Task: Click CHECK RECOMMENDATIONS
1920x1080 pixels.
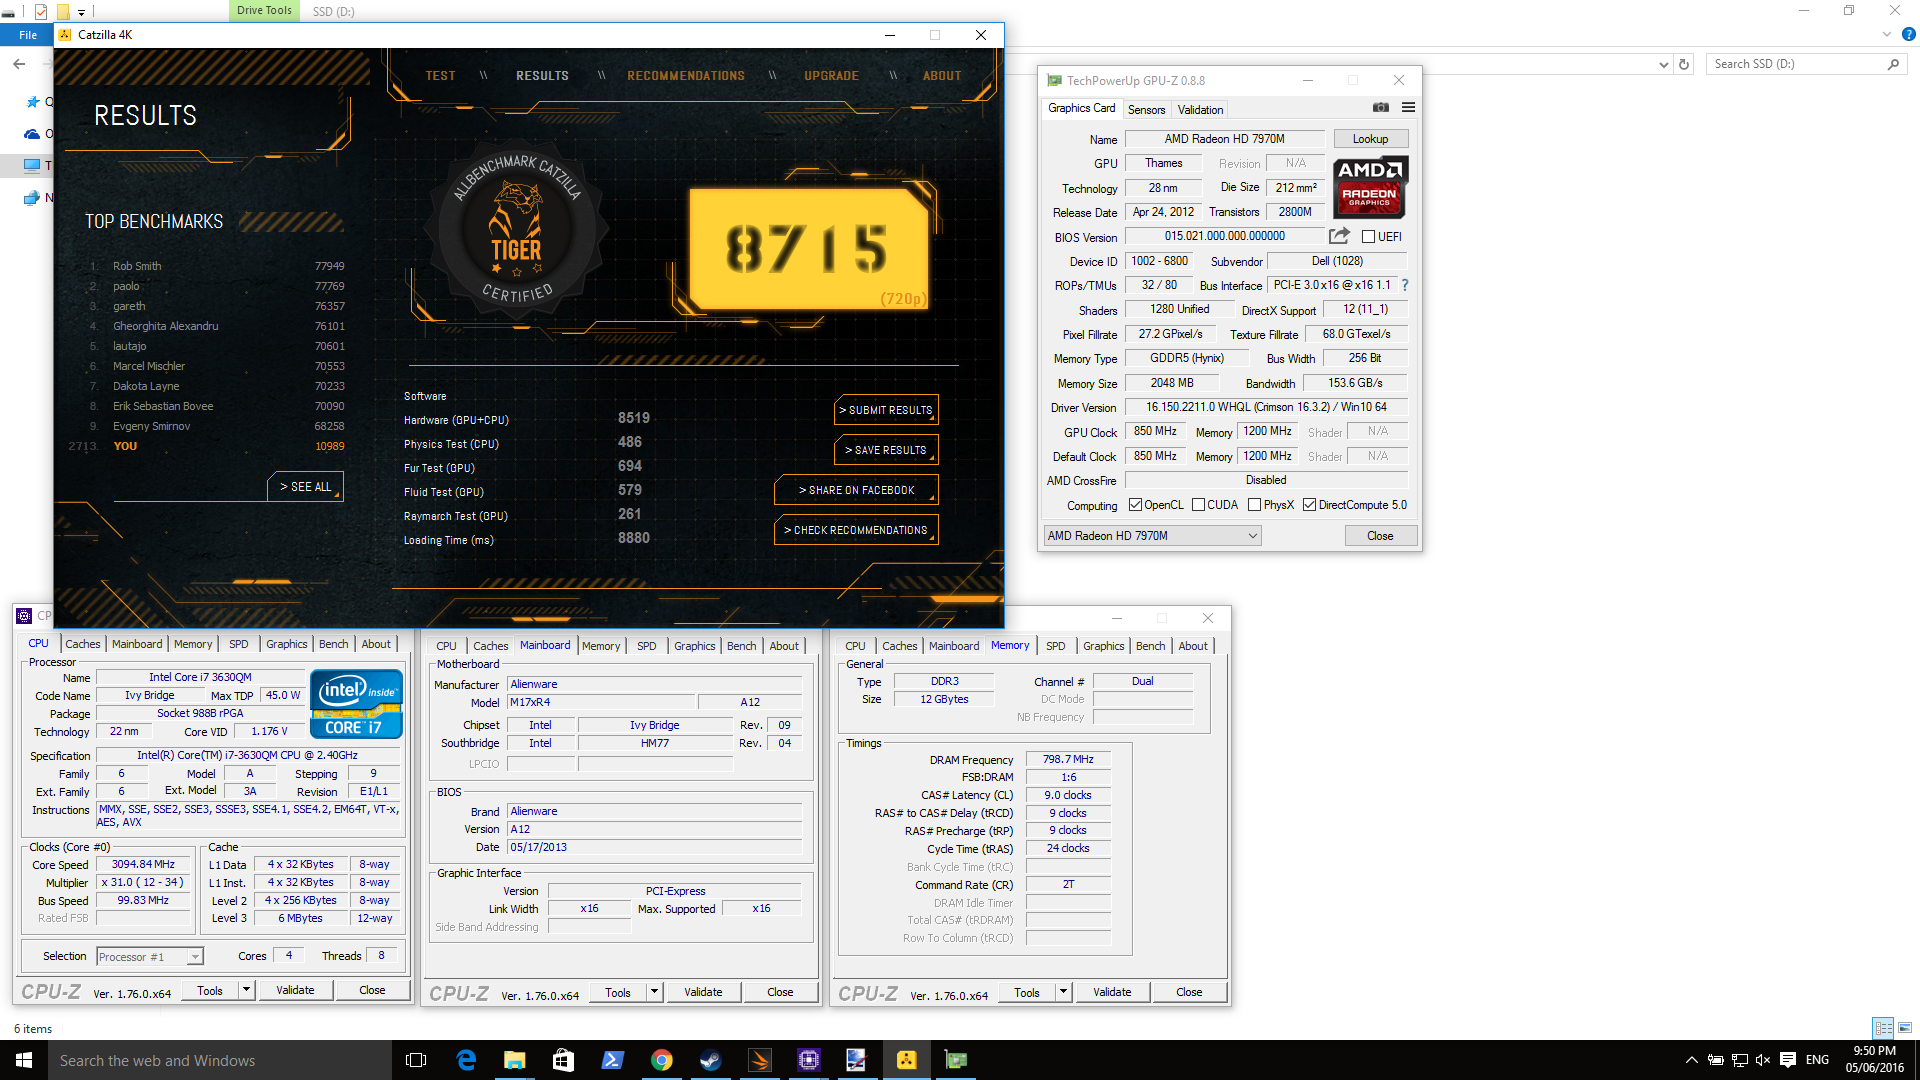Action: tap(856, 530)
